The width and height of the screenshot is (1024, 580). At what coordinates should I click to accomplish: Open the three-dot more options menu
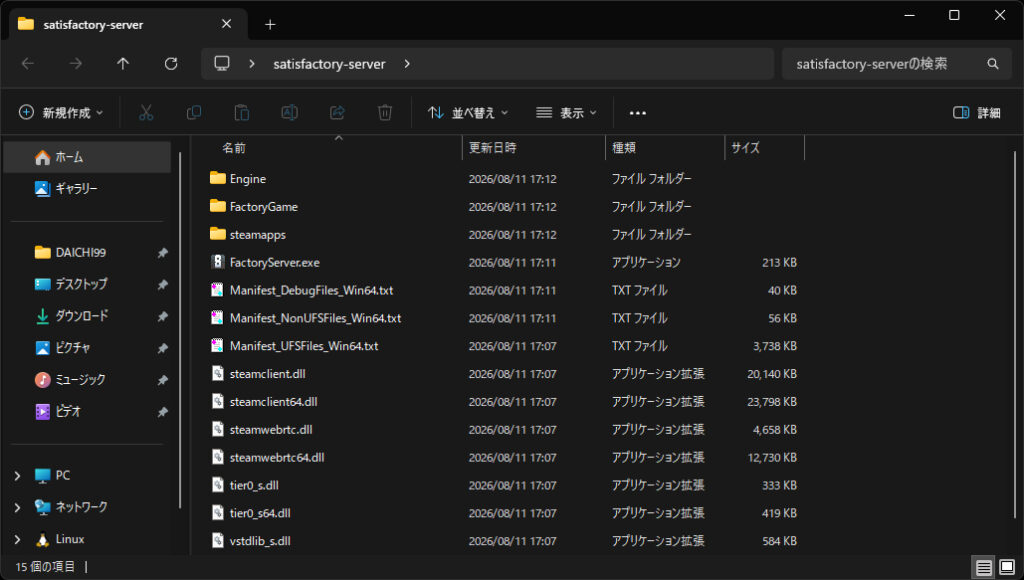pos(637,113)
